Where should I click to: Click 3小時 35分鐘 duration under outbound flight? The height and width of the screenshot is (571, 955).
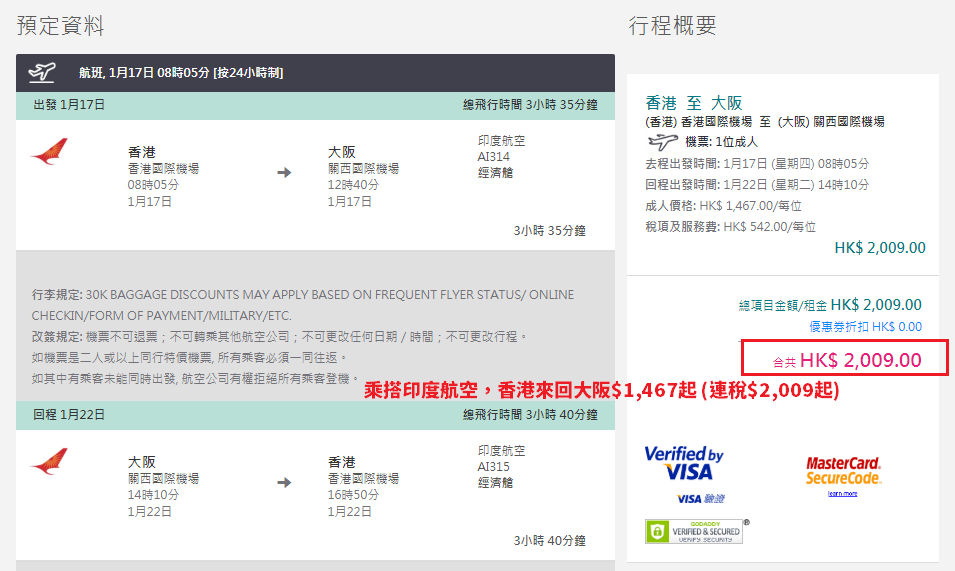[549, 231]
